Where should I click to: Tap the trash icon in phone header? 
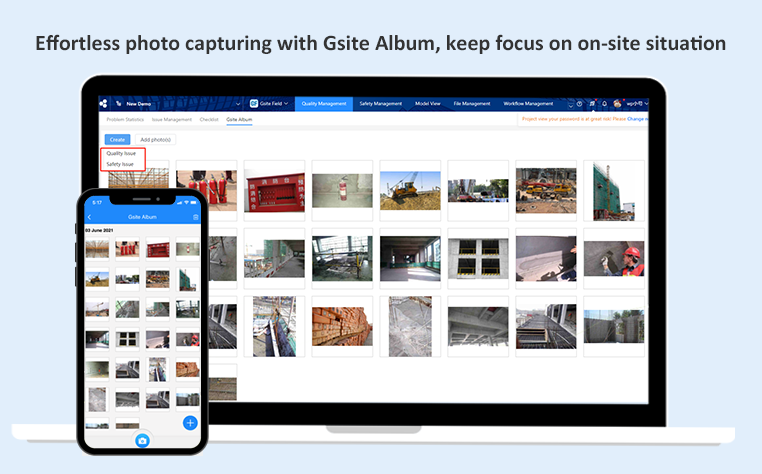pos(196,217)
